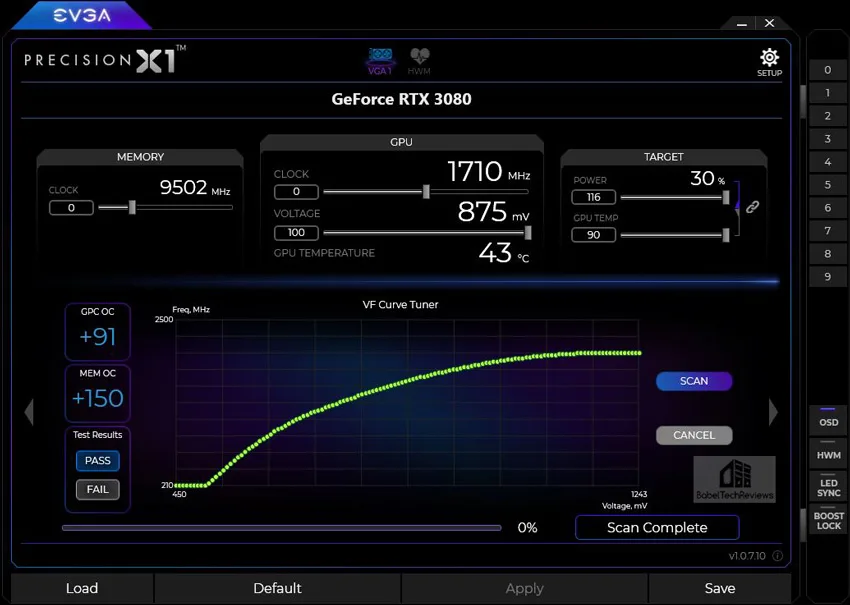Toggle BOOST LOCK
850x605 pixels.
click(x=828, y=520)
